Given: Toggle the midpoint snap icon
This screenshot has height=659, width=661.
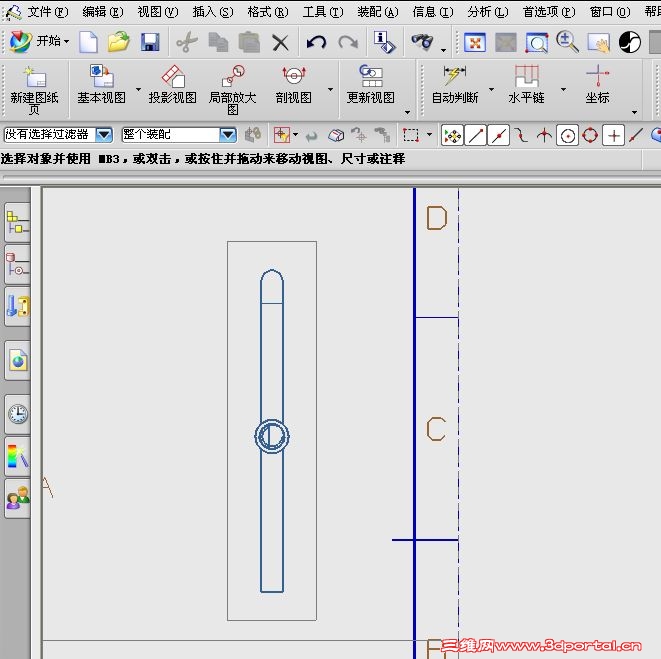Looking at the screenshot, I should coord(499,136).
